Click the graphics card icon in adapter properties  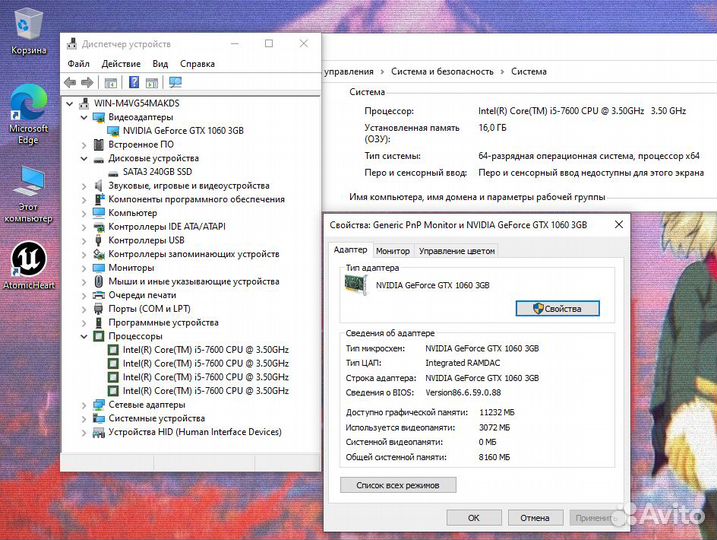coord(356,285)
